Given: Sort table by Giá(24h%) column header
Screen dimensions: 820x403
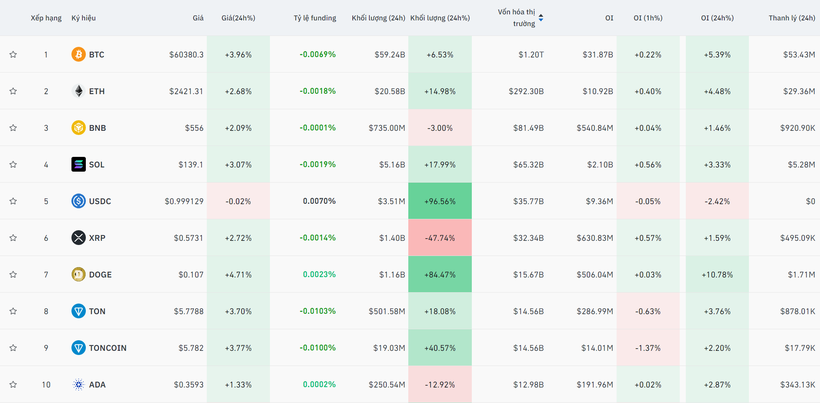Looking at the screenshot, I should [x=238, y=18].
